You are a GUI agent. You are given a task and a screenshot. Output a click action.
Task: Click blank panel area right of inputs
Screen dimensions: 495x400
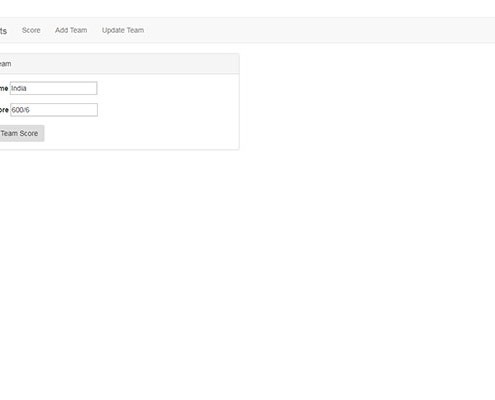(167, 100)
